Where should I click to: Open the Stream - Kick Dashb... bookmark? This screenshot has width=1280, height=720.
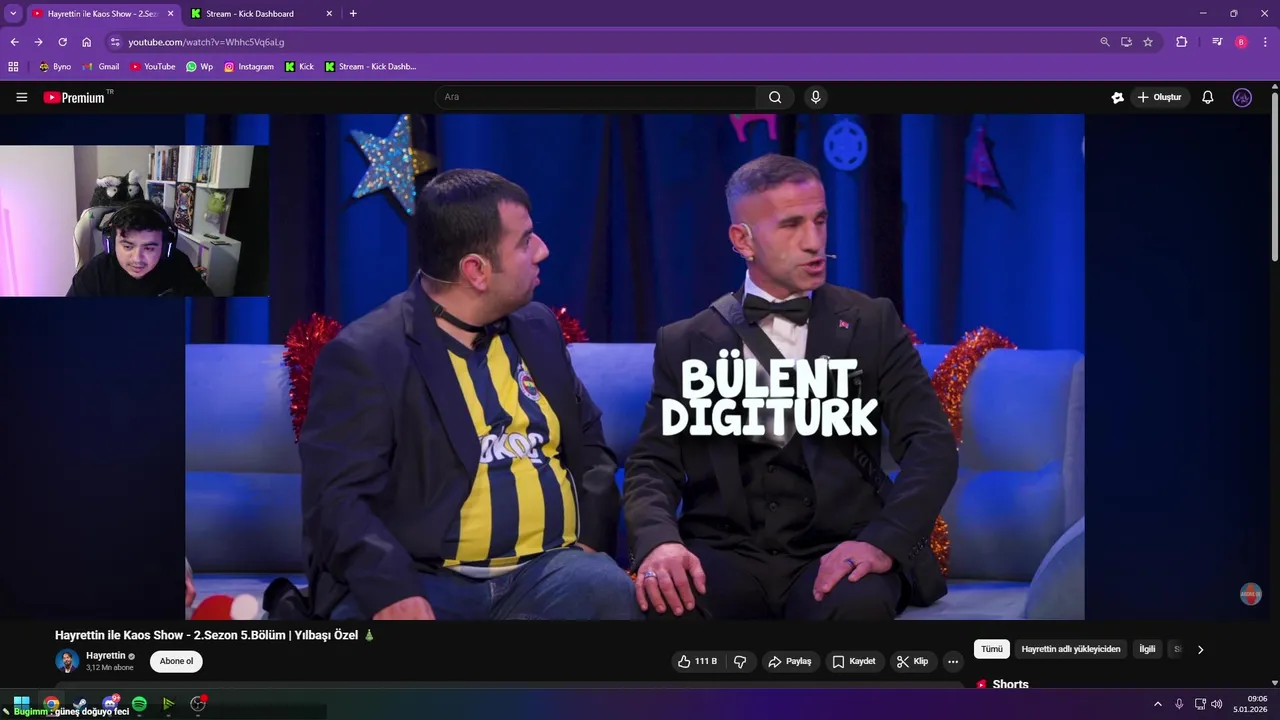pyautogui.click(x=370, y=67)
